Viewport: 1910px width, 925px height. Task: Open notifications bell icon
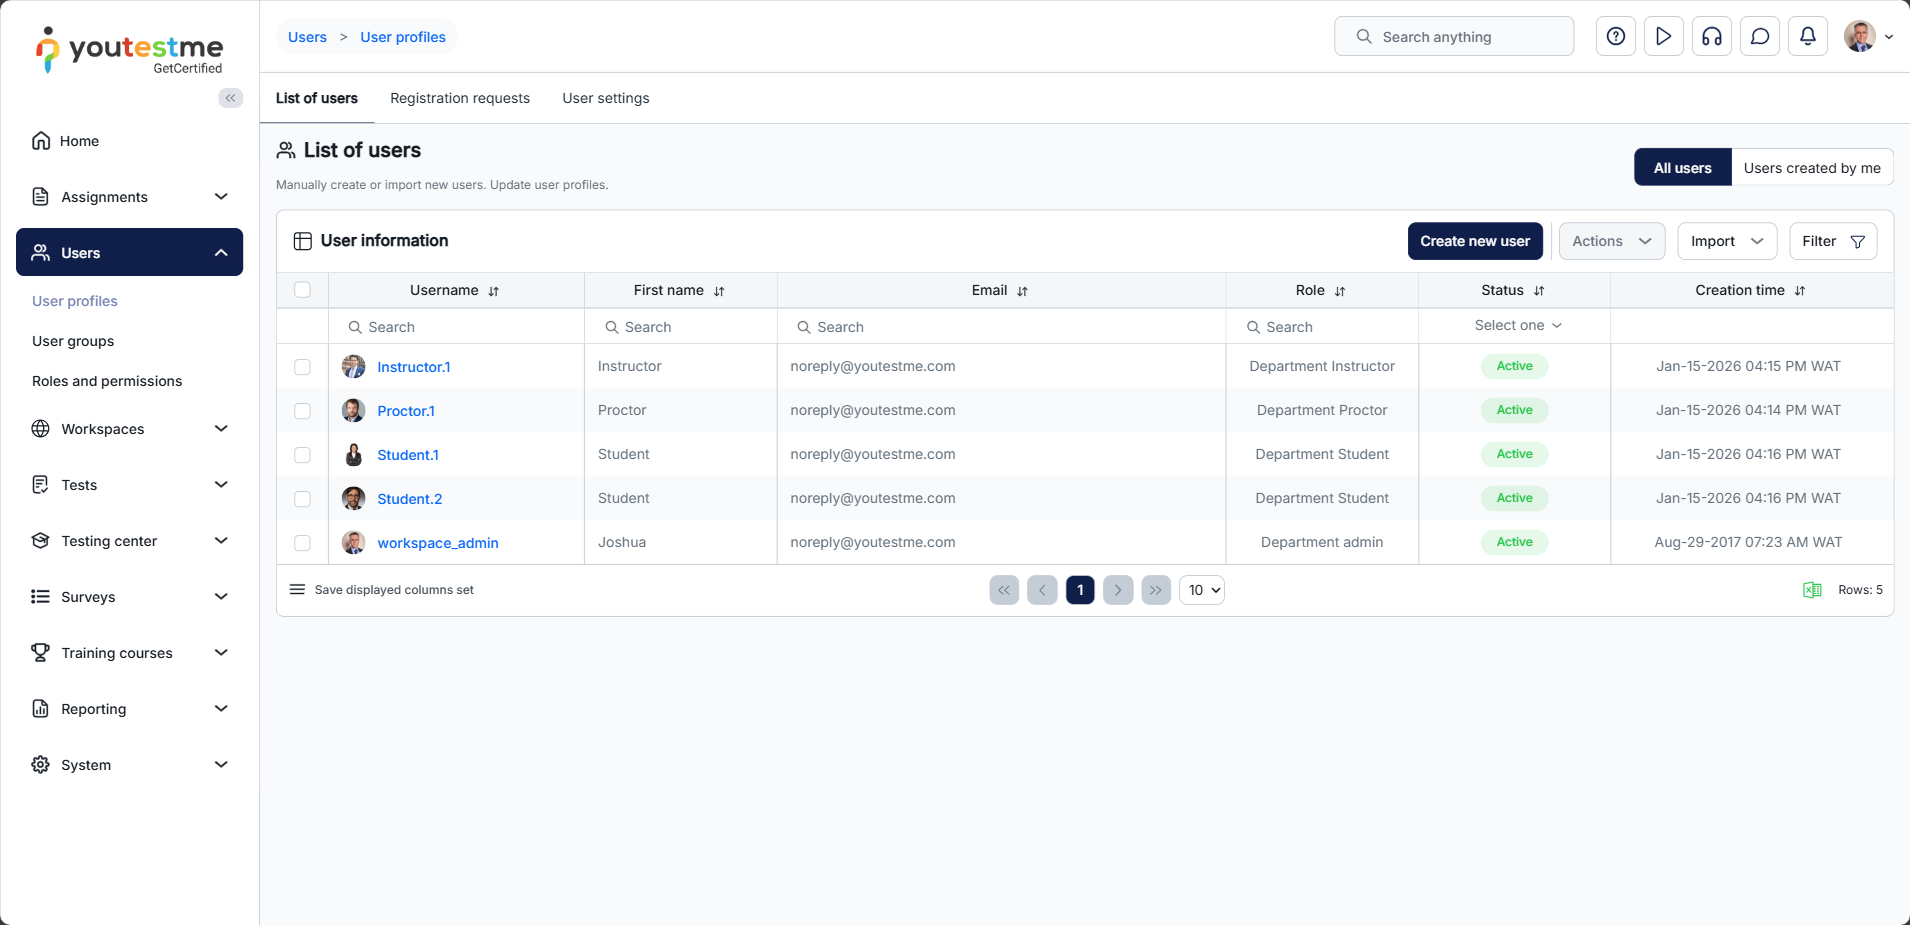pos(1807,37)
